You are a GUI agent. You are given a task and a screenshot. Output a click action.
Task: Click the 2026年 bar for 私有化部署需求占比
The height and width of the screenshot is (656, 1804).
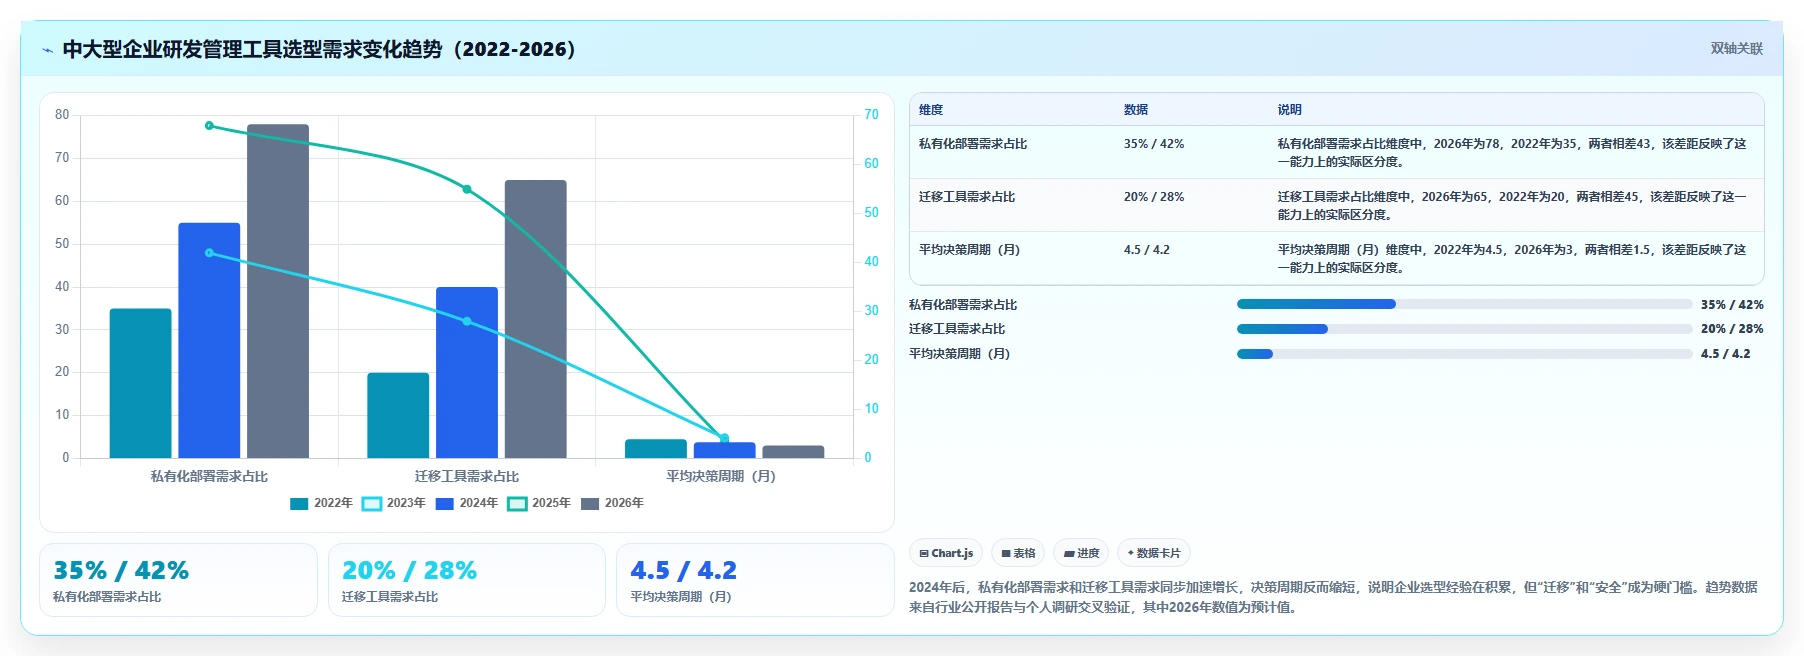click(278, 291)
